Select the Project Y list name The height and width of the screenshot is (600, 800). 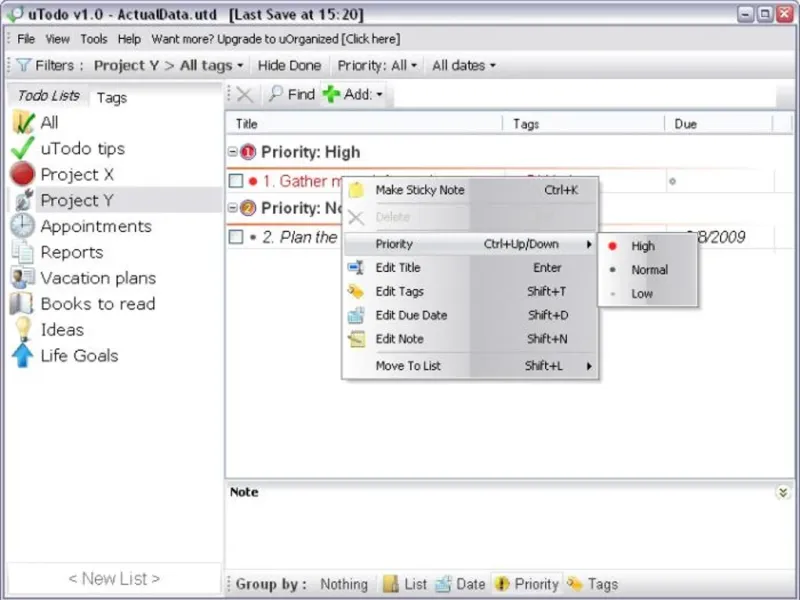77,201
